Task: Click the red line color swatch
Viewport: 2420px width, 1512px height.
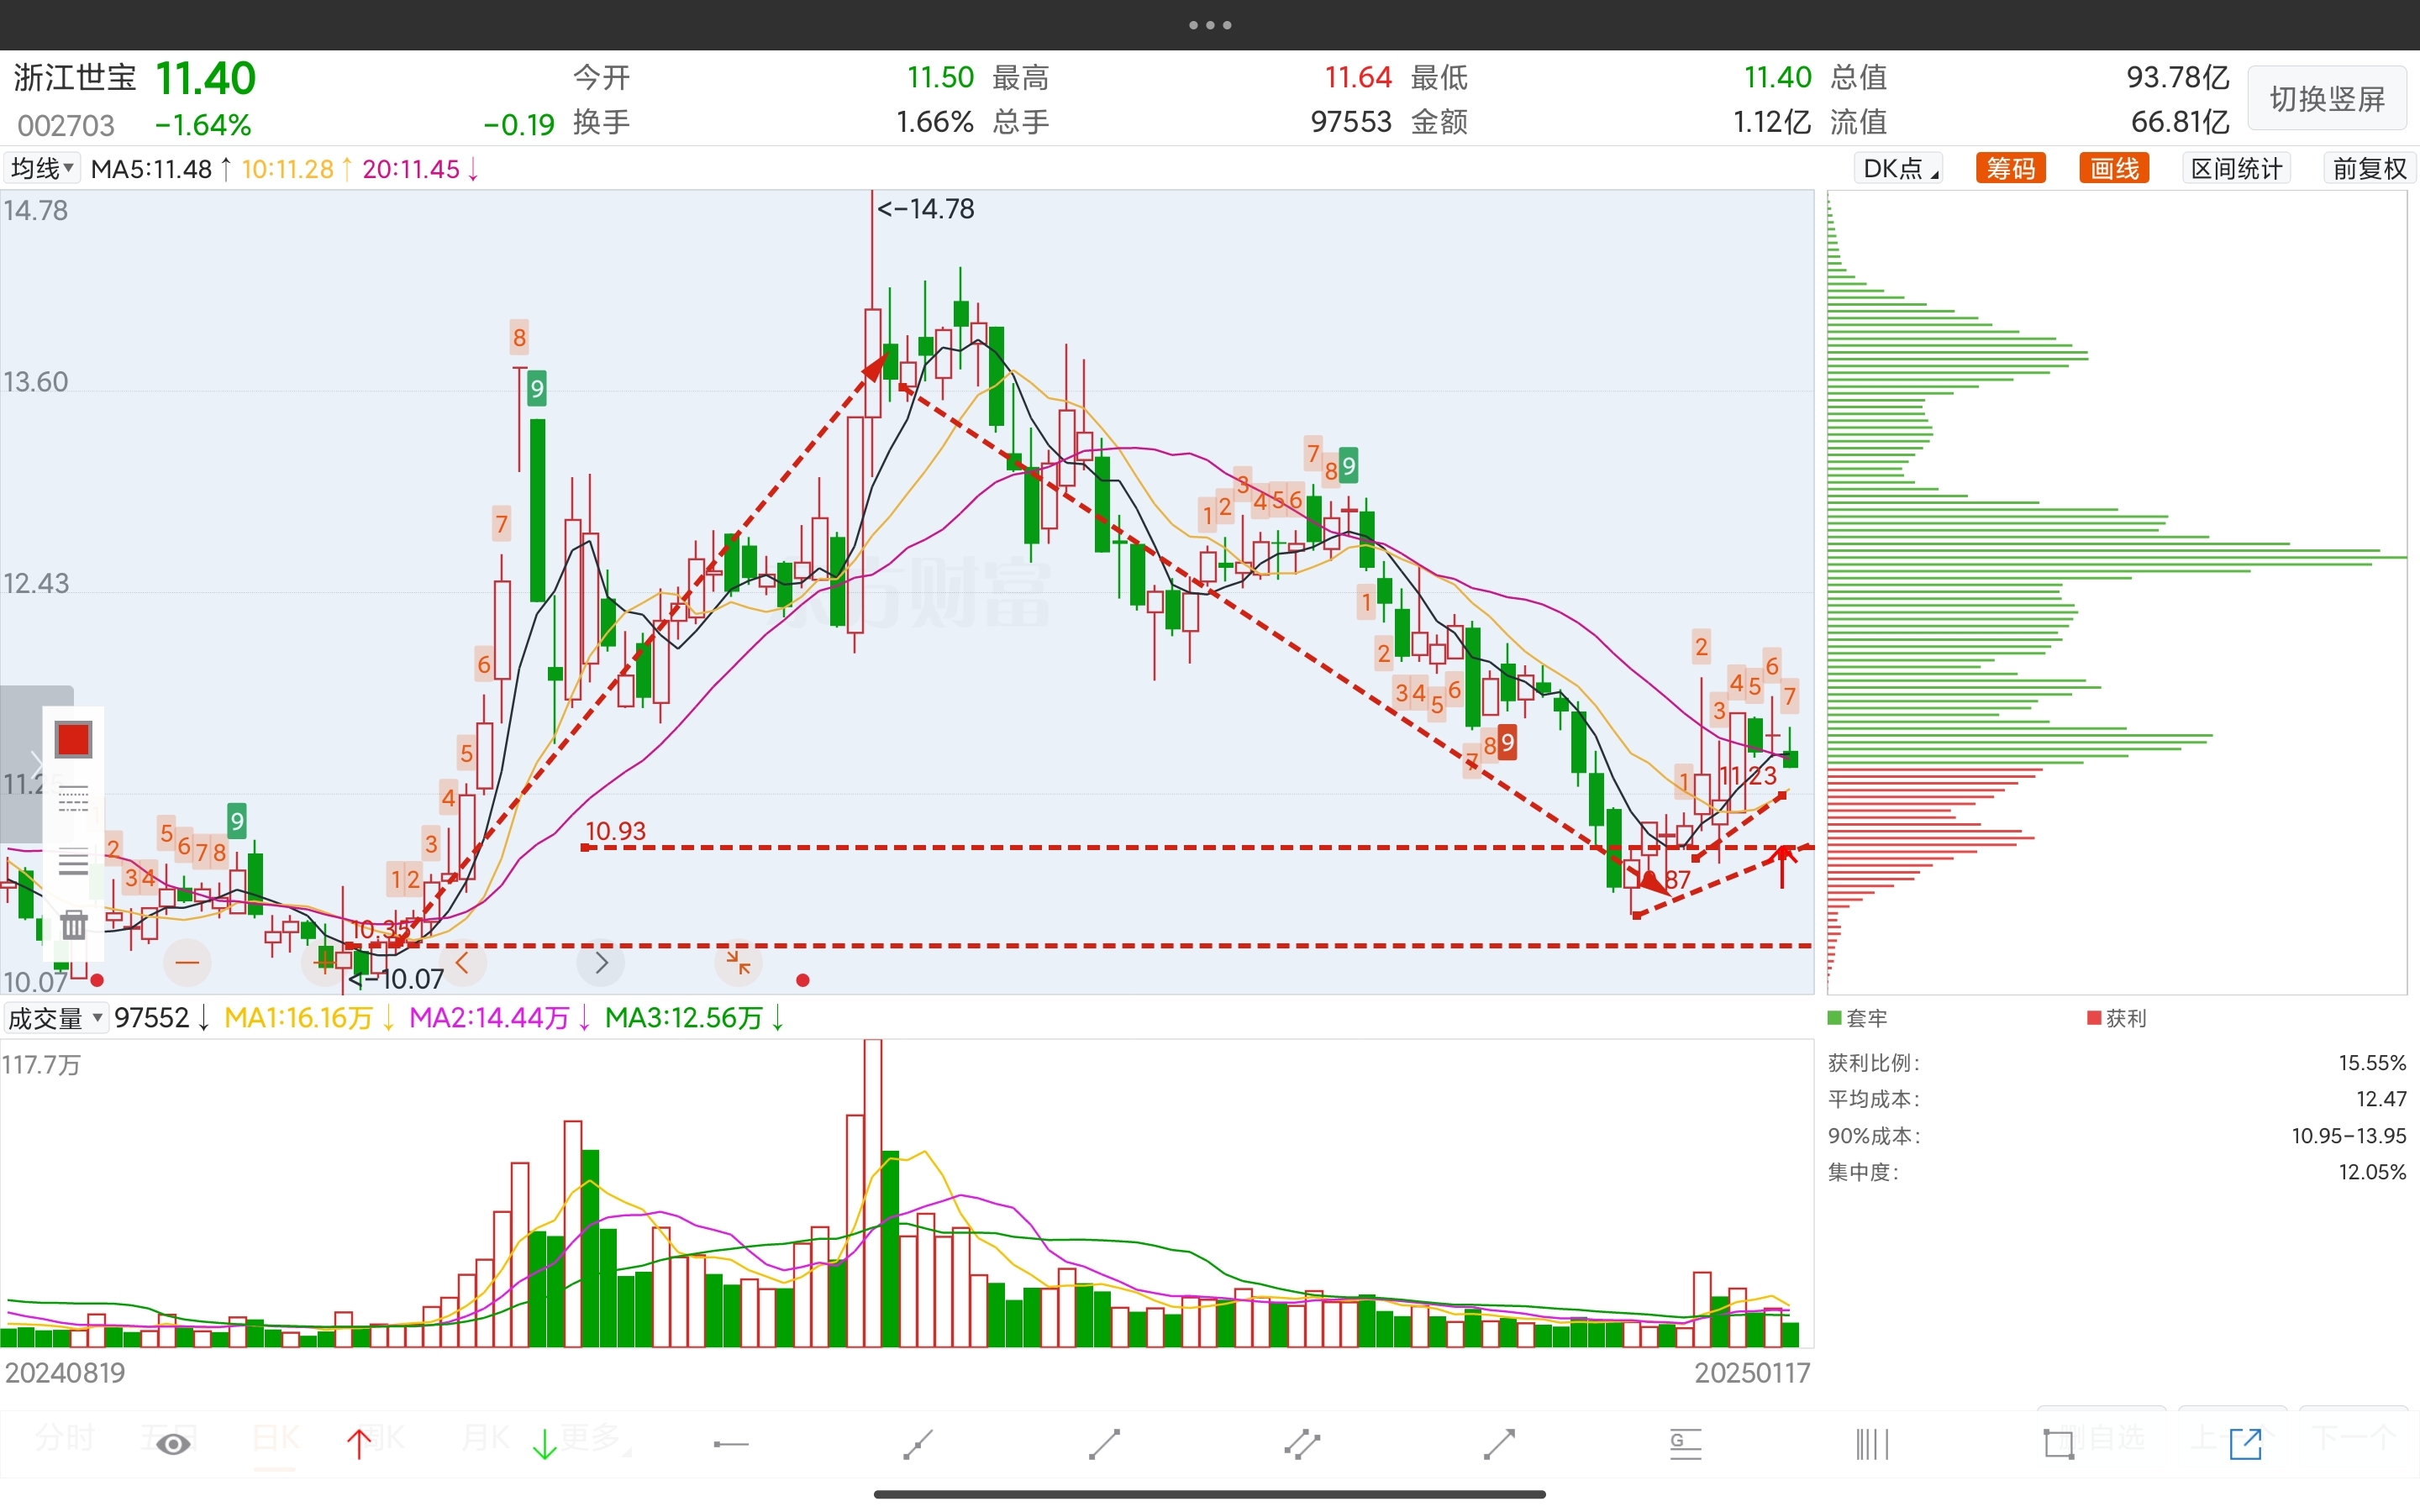Action: [73, 740]
